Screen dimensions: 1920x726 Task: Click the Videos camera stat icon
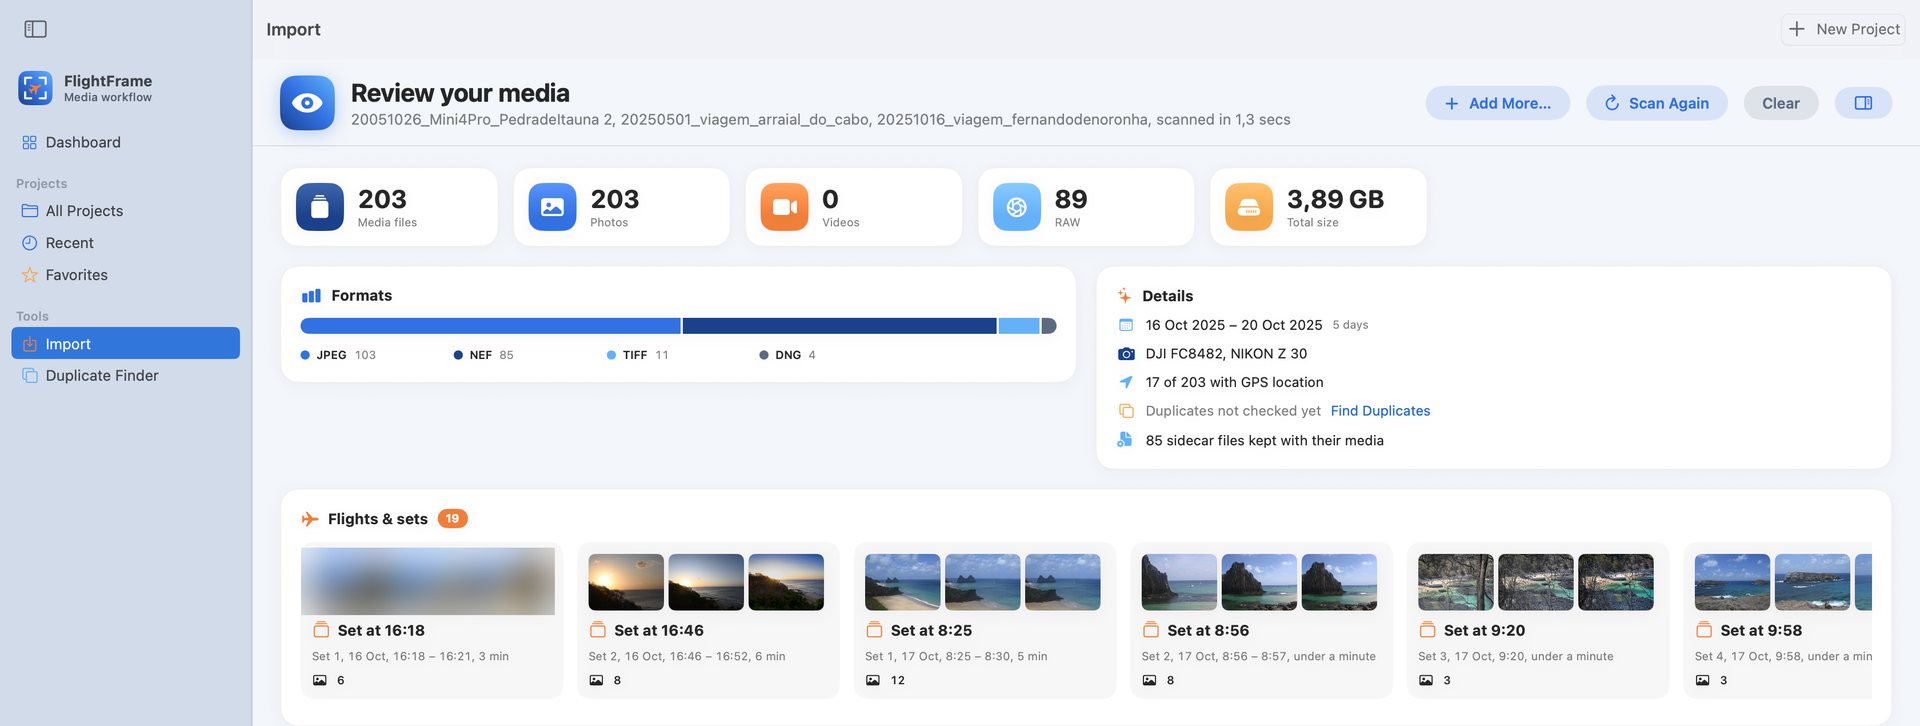[x=784, y=207]
